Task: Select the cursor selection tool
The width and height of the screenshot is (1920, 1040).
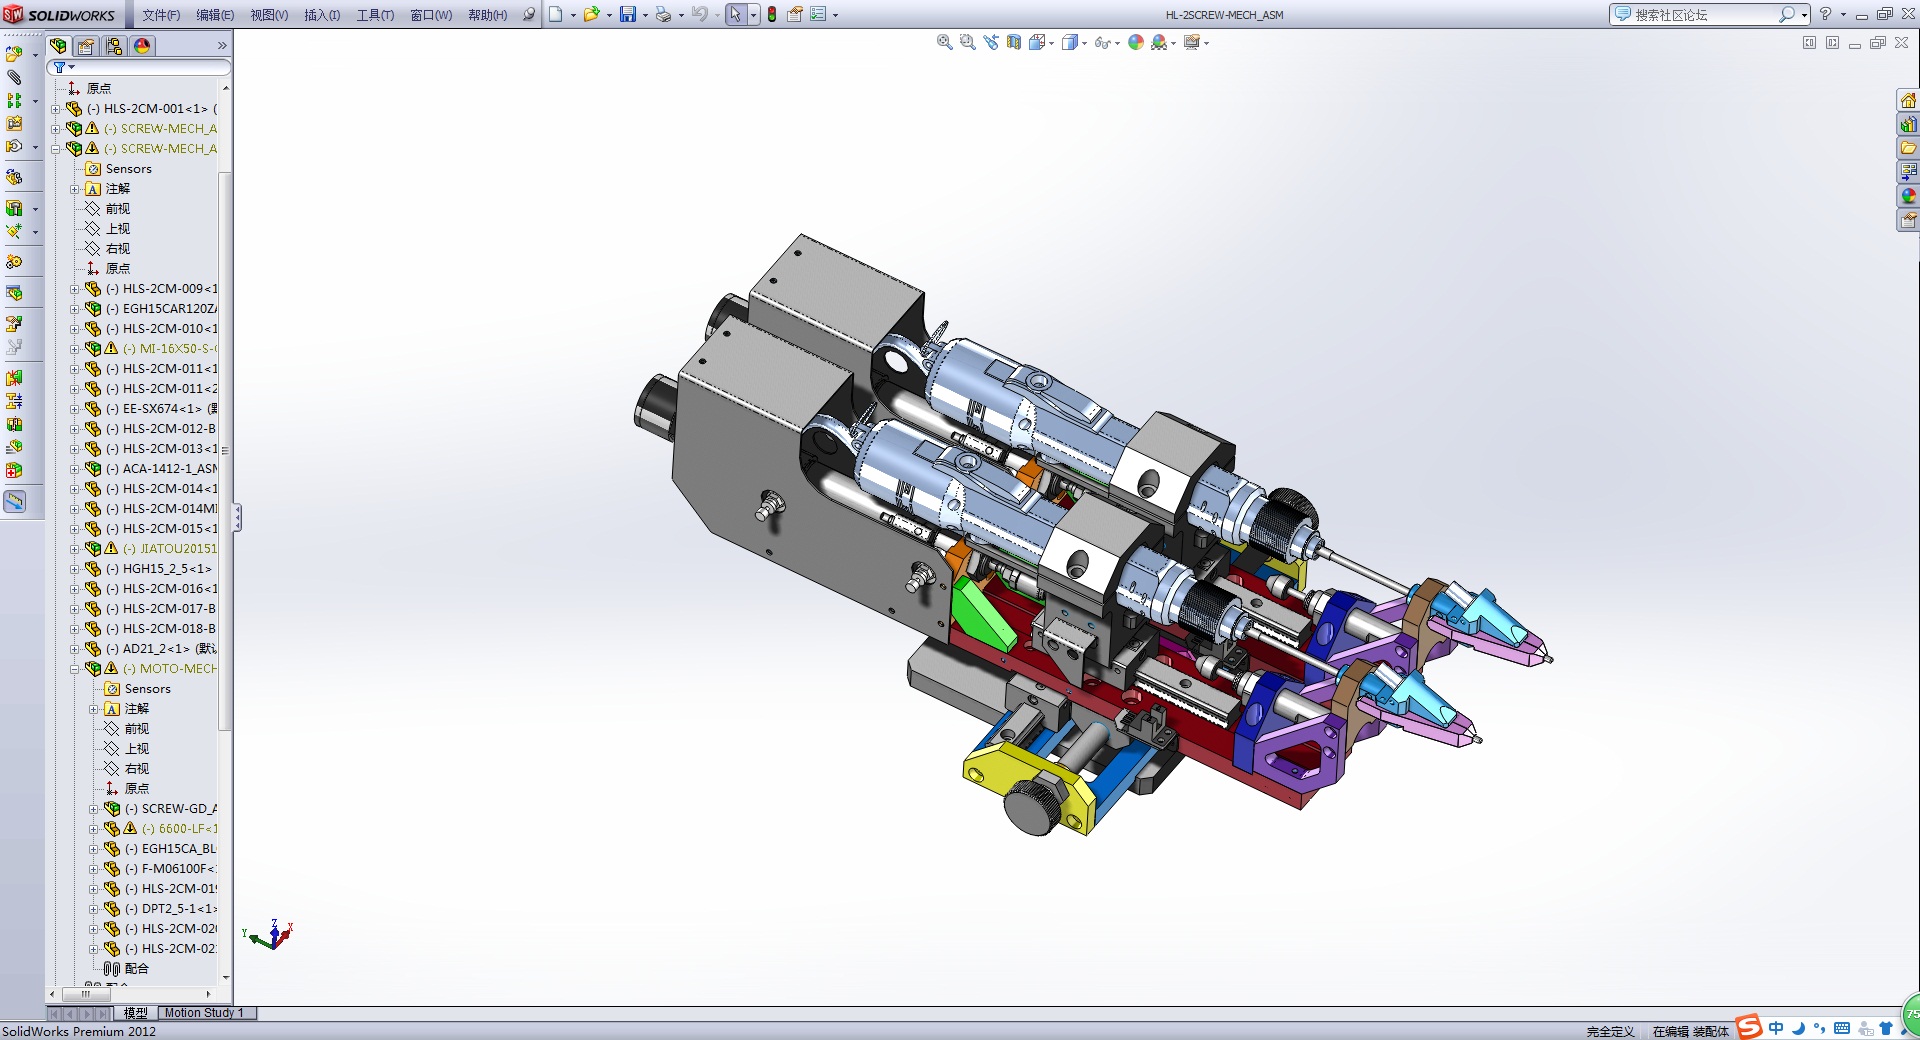Action: click(x=735, y=14)
